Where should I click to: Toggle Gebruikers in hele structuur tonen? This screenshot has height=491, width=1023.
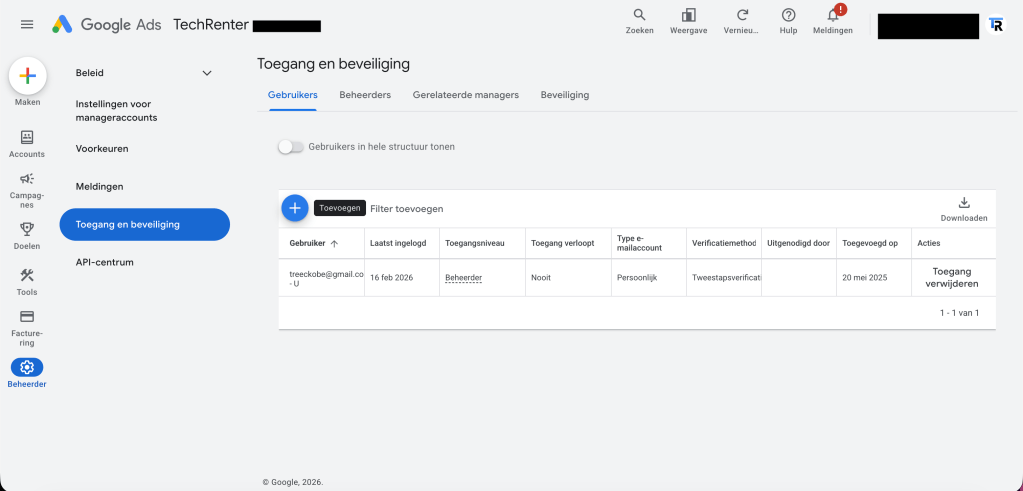[291, 147]
